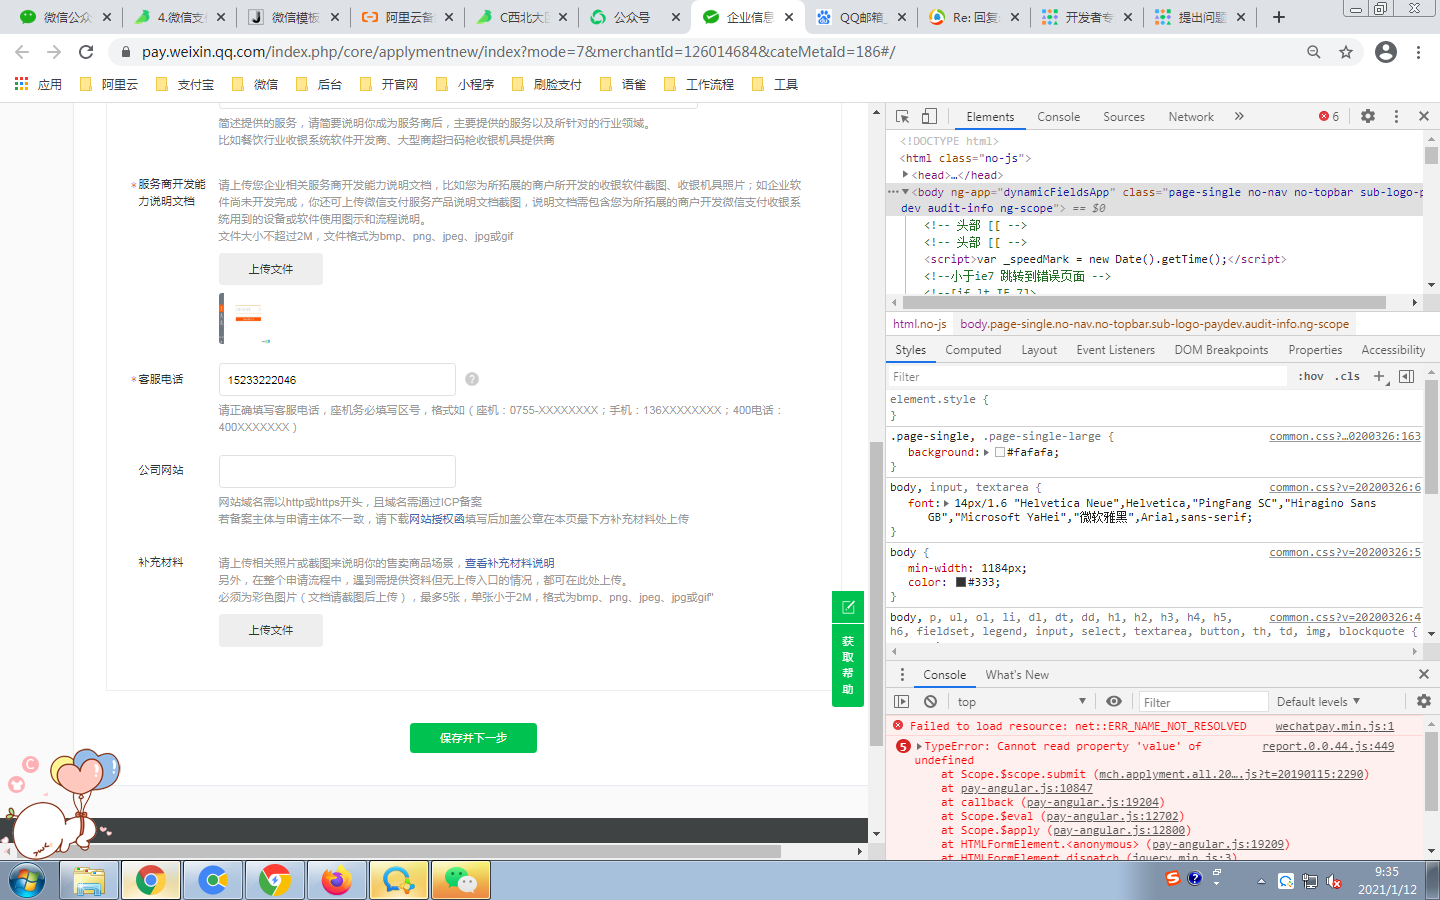This screenshot has width=1440, height=900.
Task: Open the wechatpay.min.js:1 source link
Action: [x=1334, y=726]
